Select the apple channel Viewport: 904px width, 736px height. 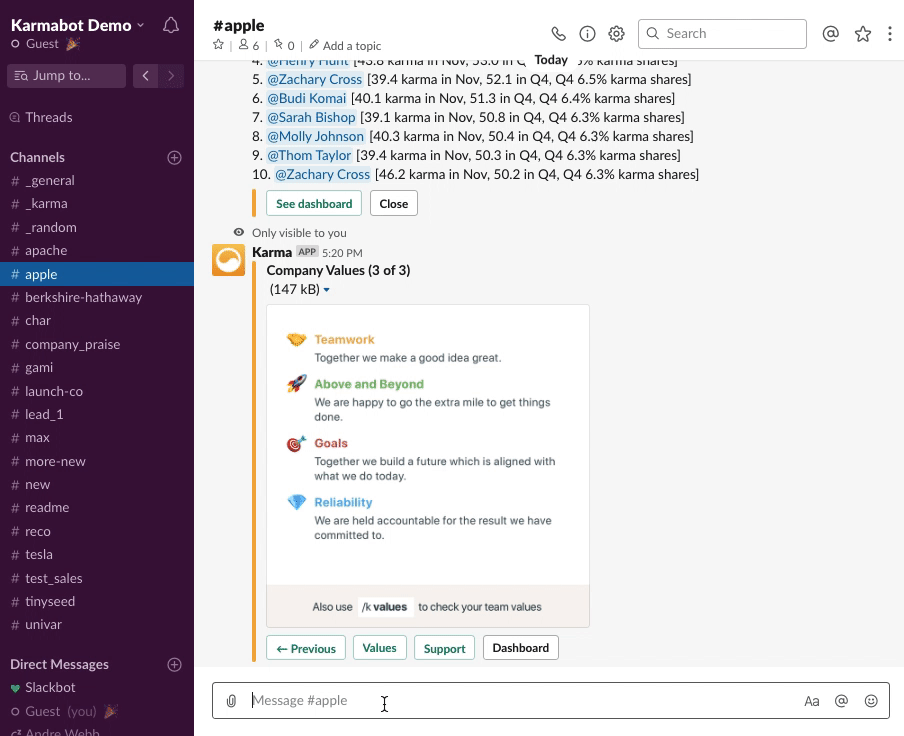point(97,274)
